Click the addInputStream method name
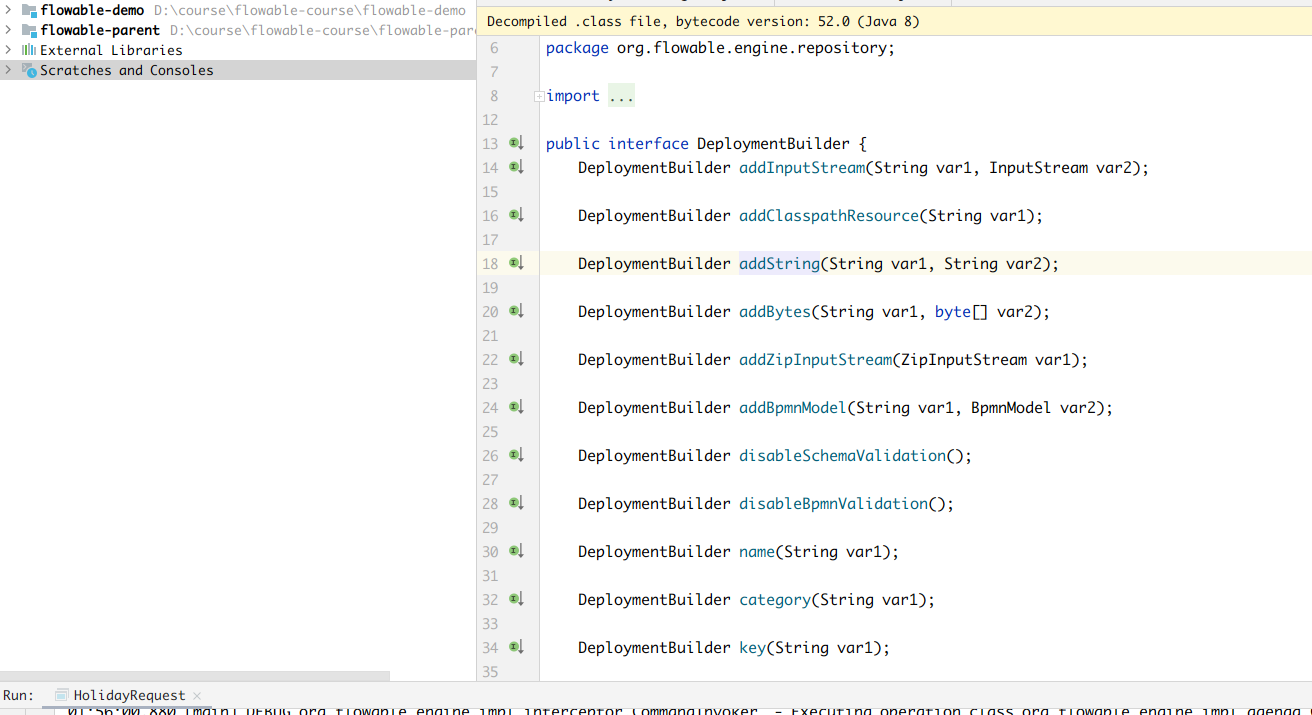 [x=802, y=168]
